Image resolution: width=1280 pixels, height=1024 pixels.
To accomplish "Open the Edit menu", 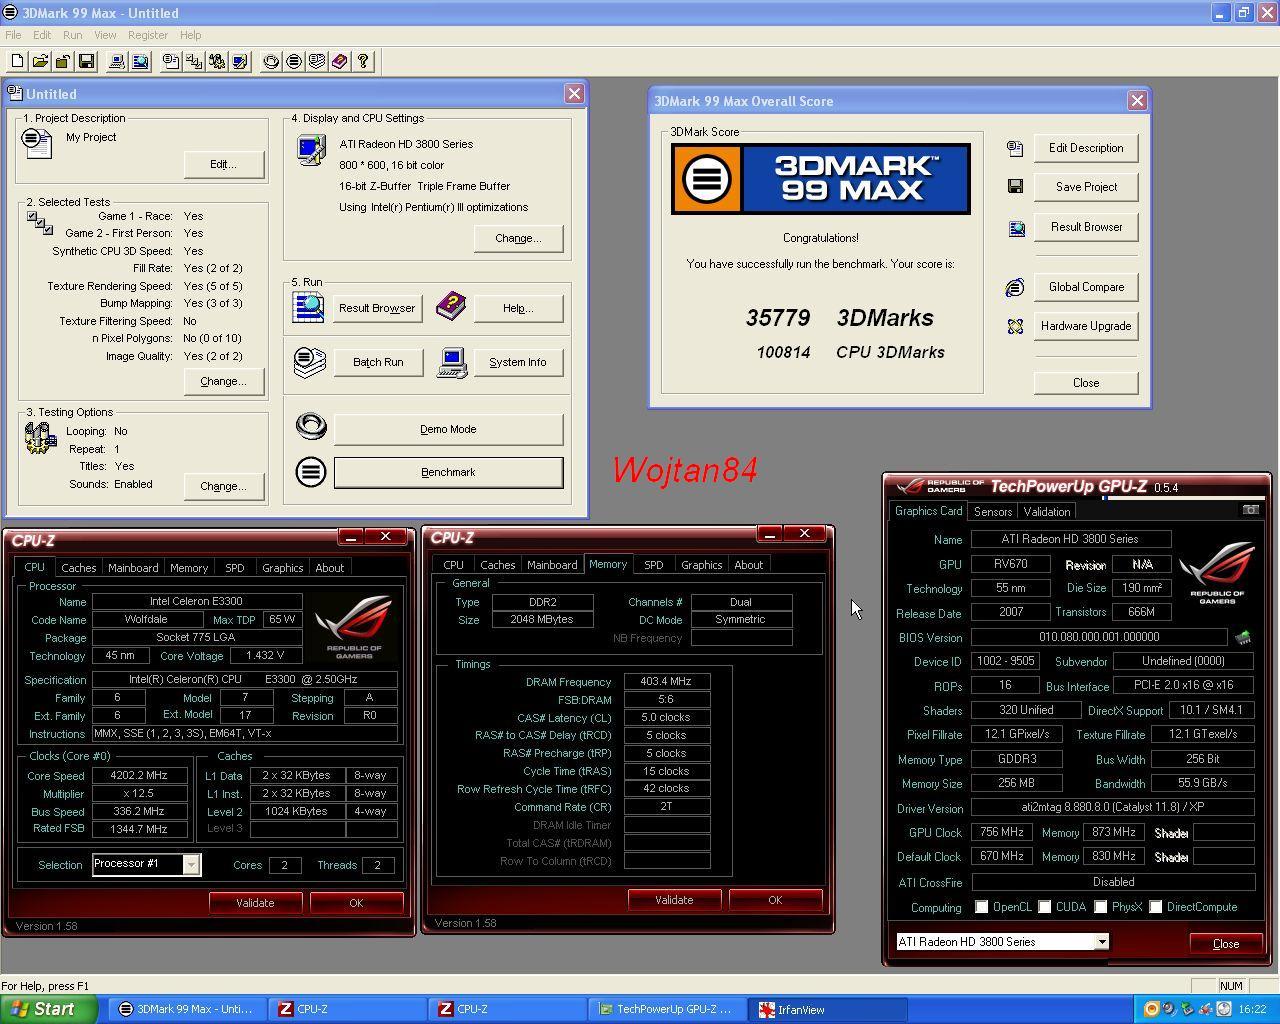I will click(42, 35).
